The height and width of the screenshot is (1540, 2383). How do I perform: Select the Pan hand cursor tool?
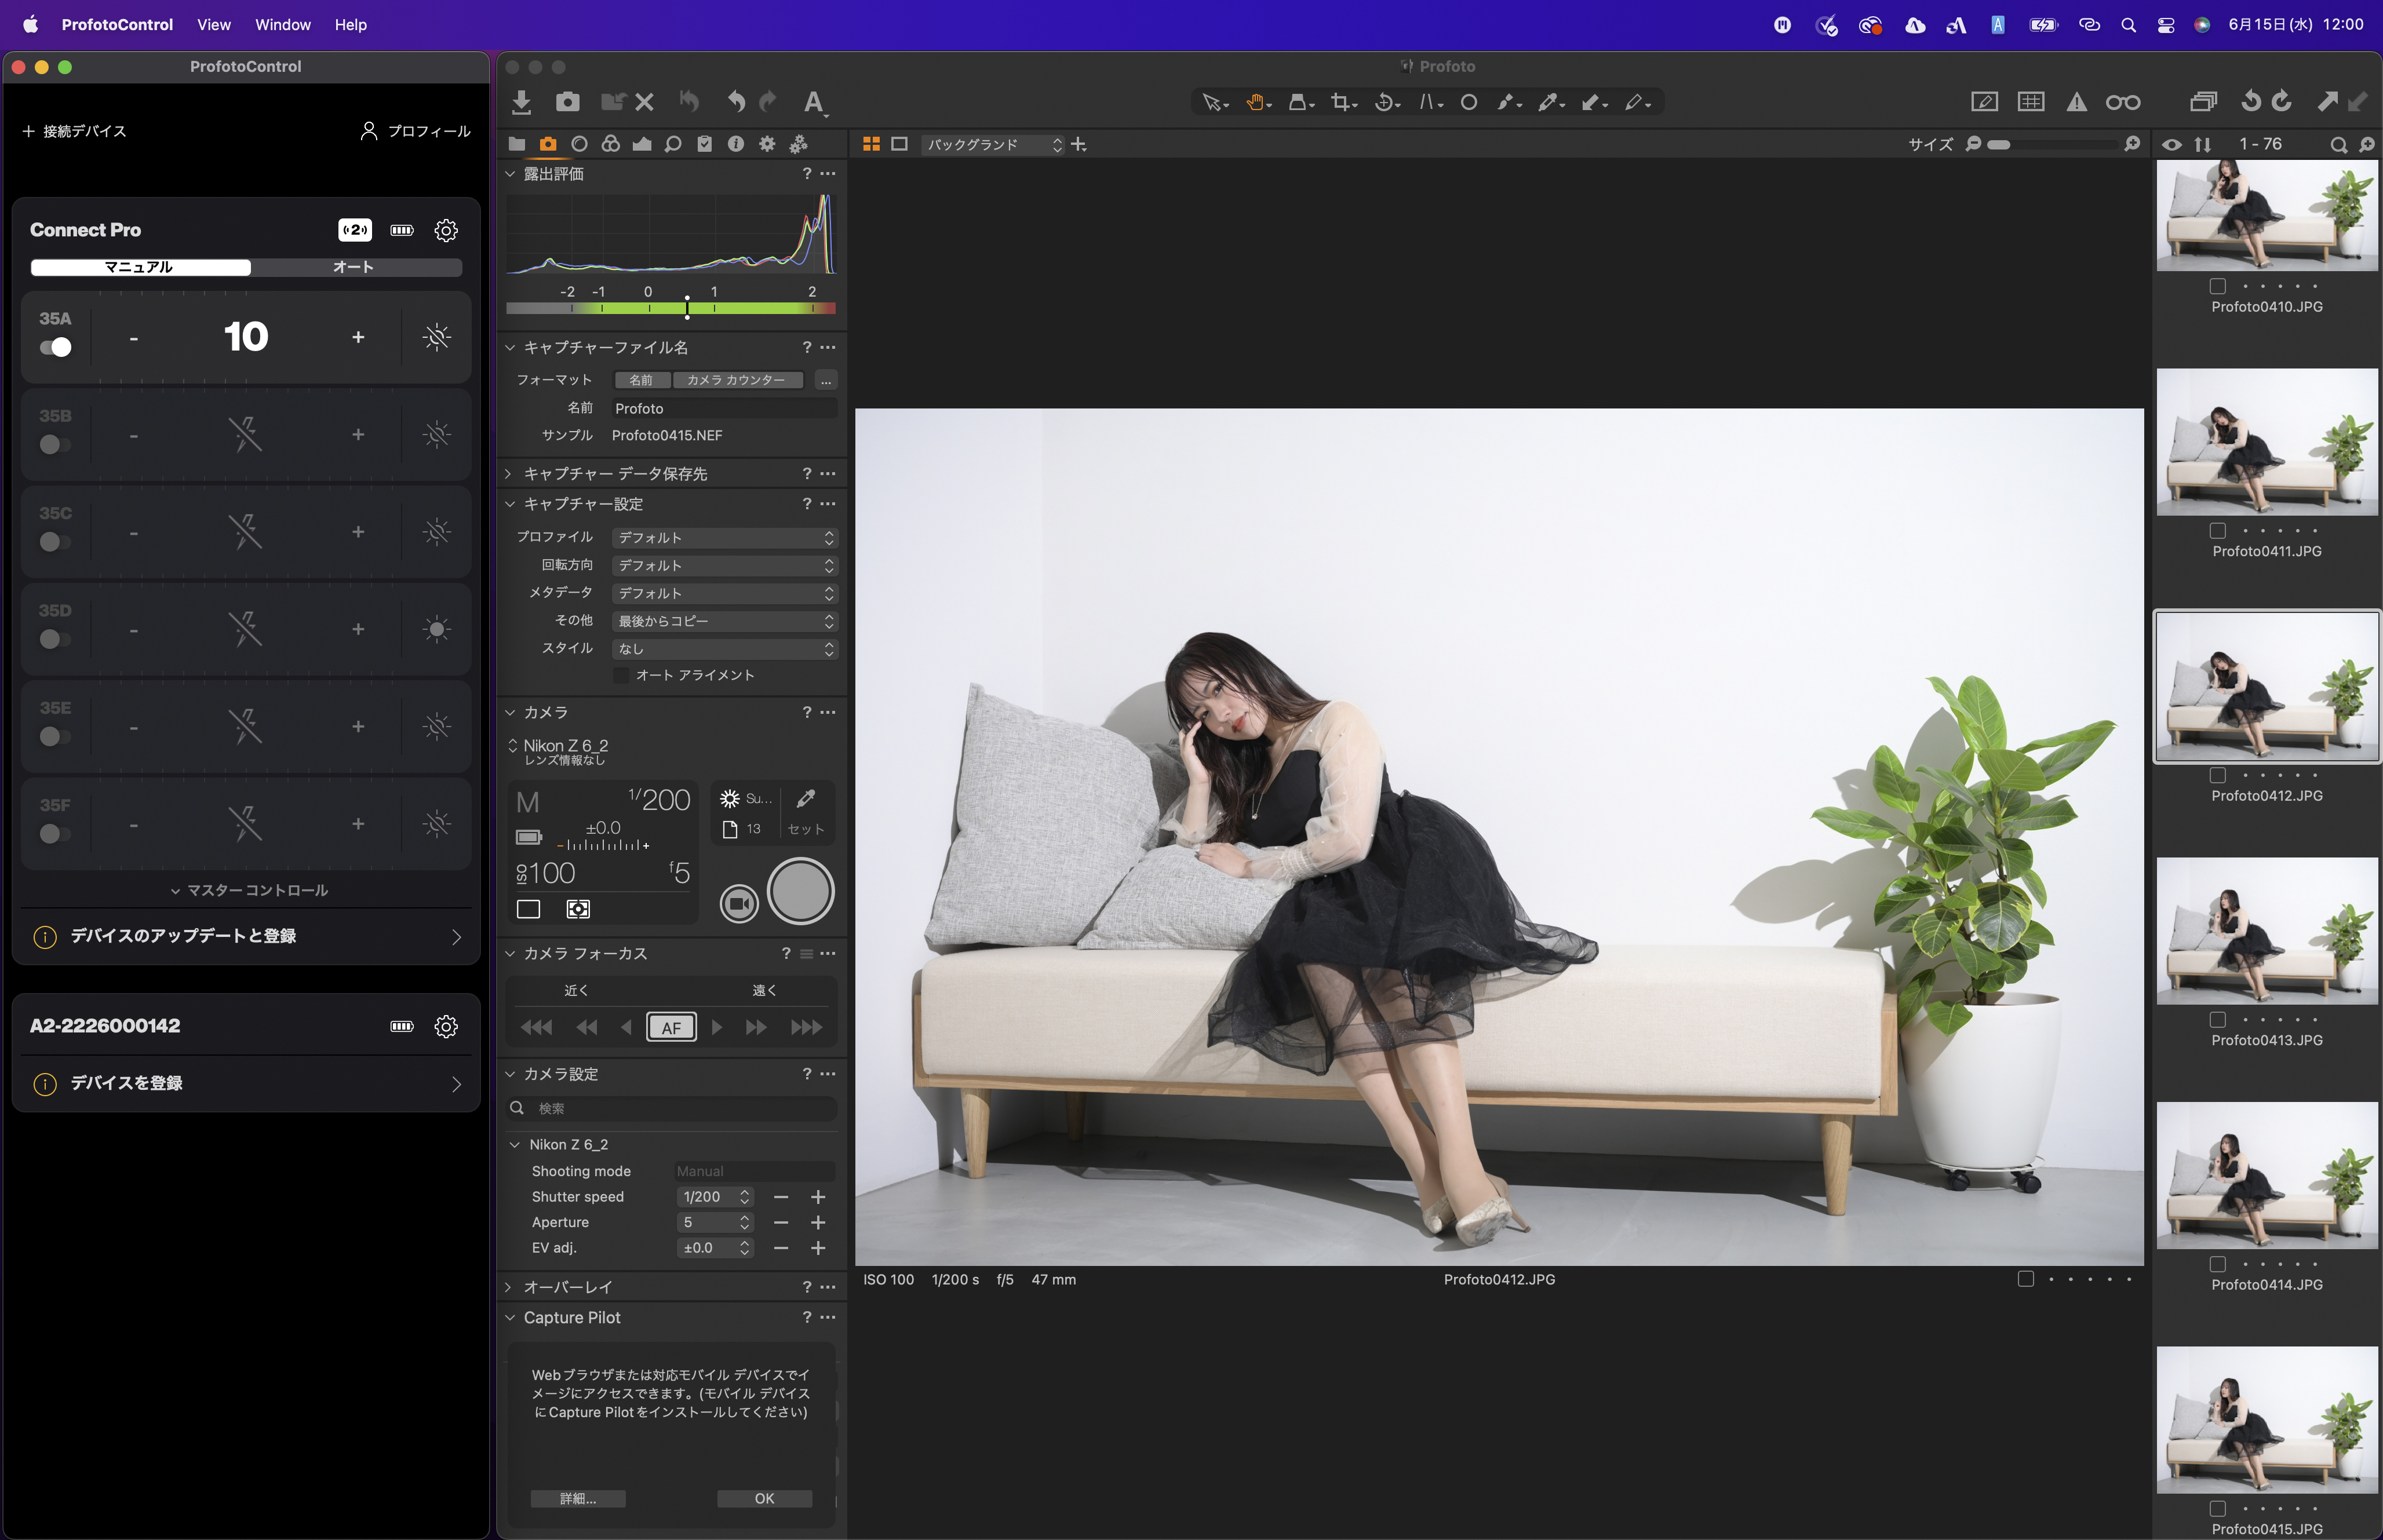click(x=1254, y=101)
